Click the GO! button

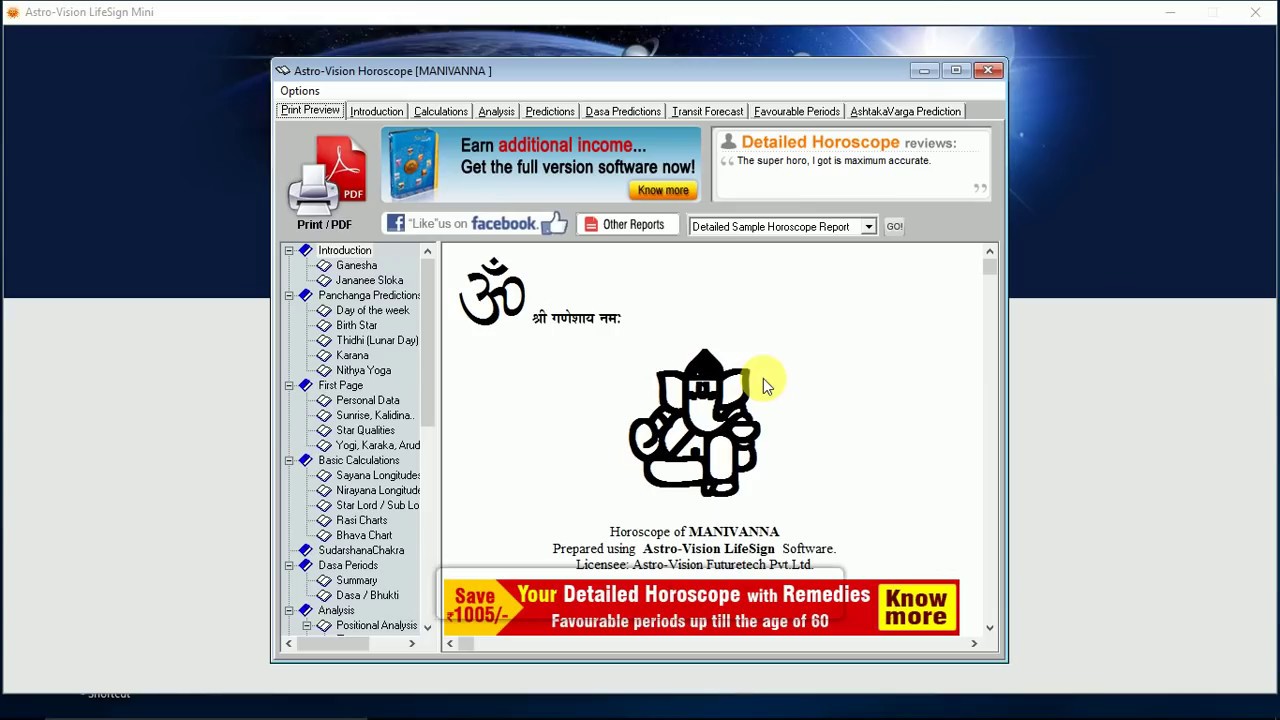pyautogui.click(x=894, y=227)
